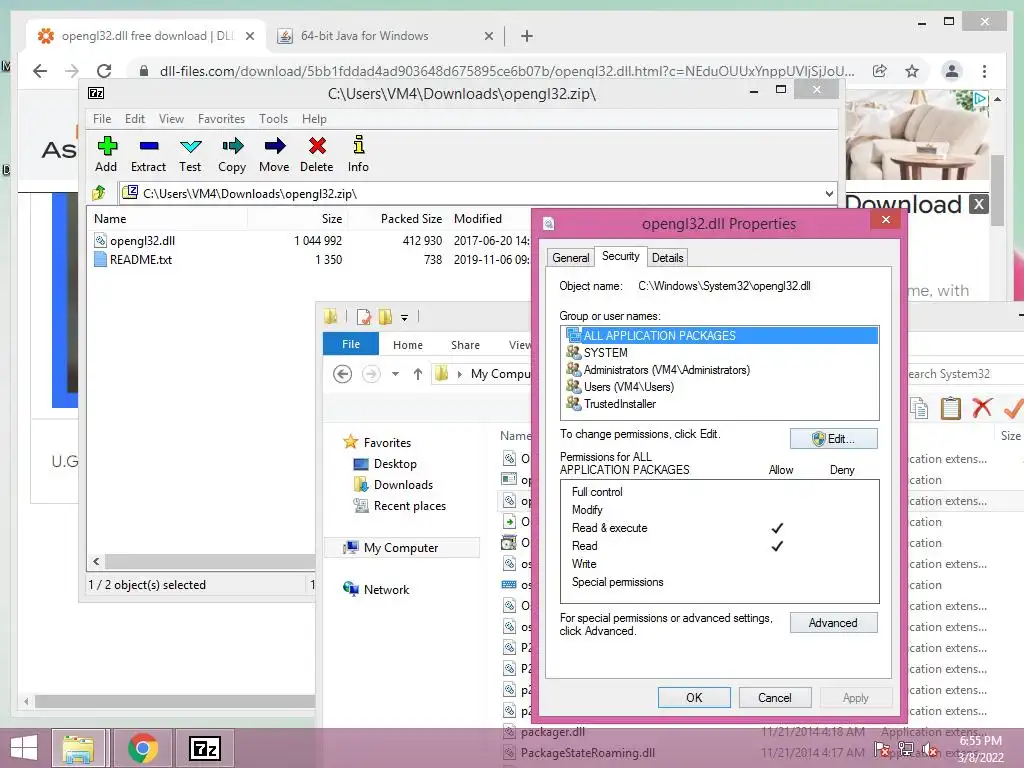Open the Explorer Home ribbon tab
Screen dimensions: 1024x768
coord(408,345)
